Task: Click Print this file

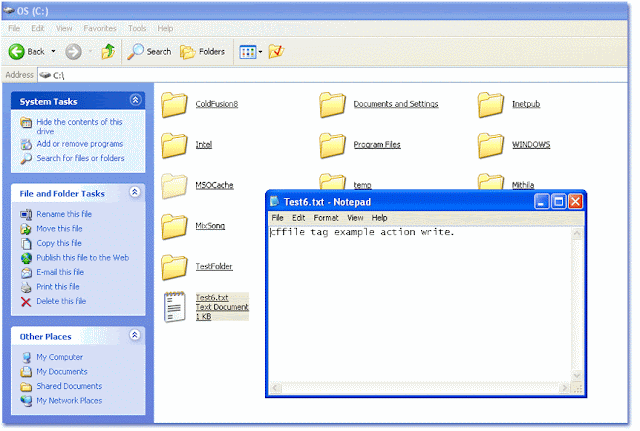Action: click(58, 287)
